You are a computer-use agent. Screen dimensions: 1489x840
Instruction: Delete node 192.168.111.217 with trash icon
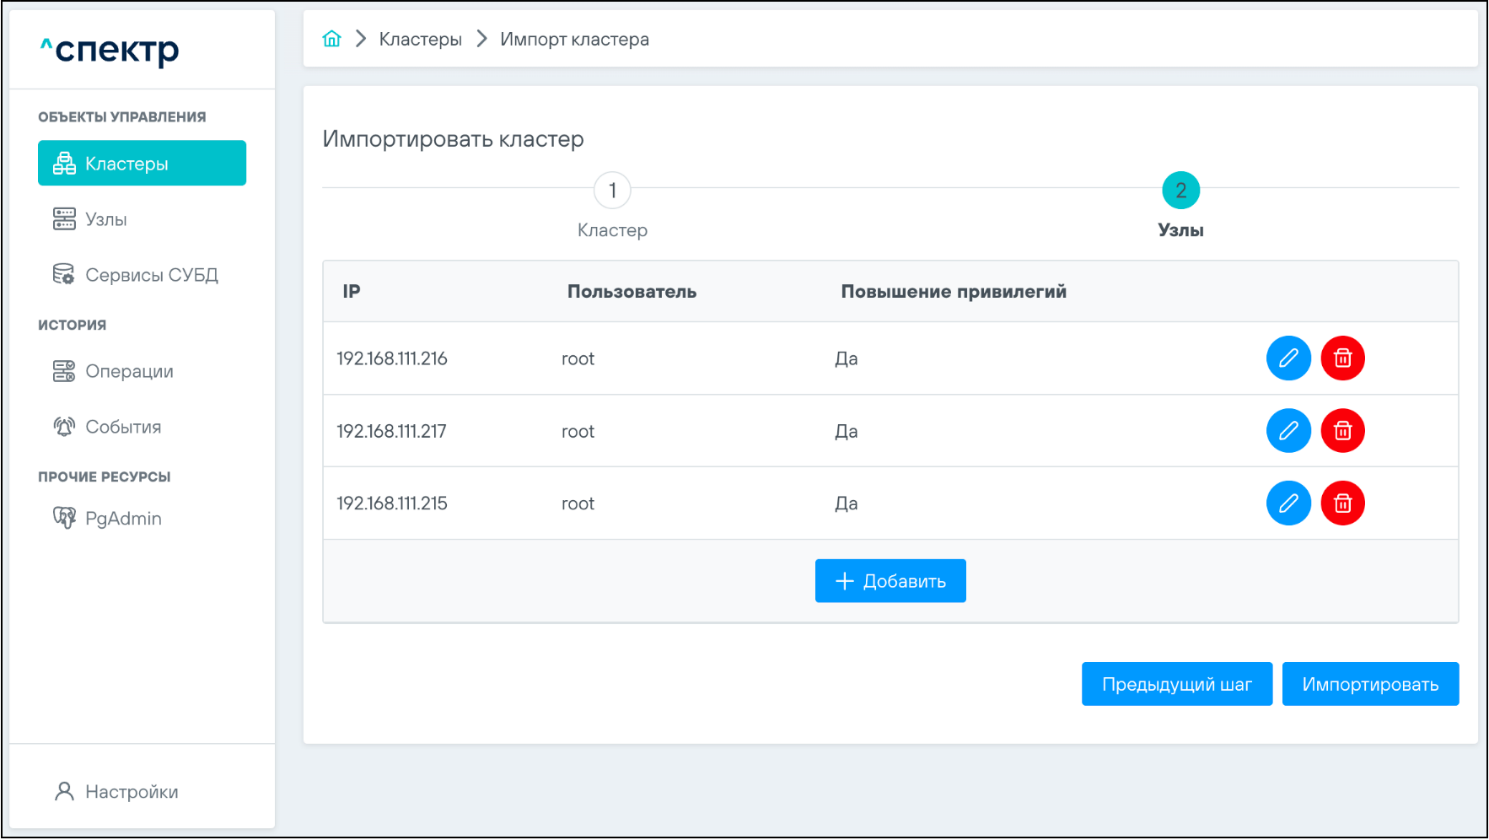[x=1342, y=431]
